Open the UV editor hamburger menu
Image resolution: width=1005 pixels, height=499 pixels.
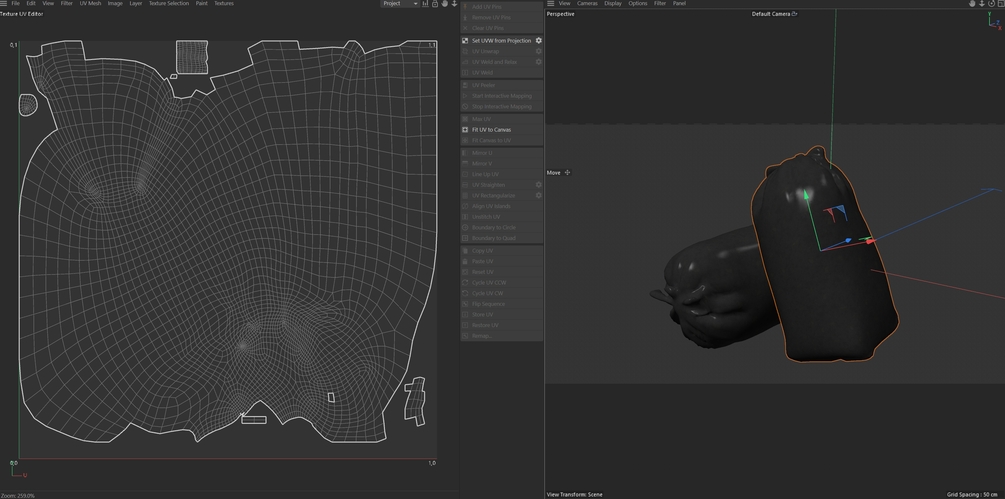coord(3,3)
